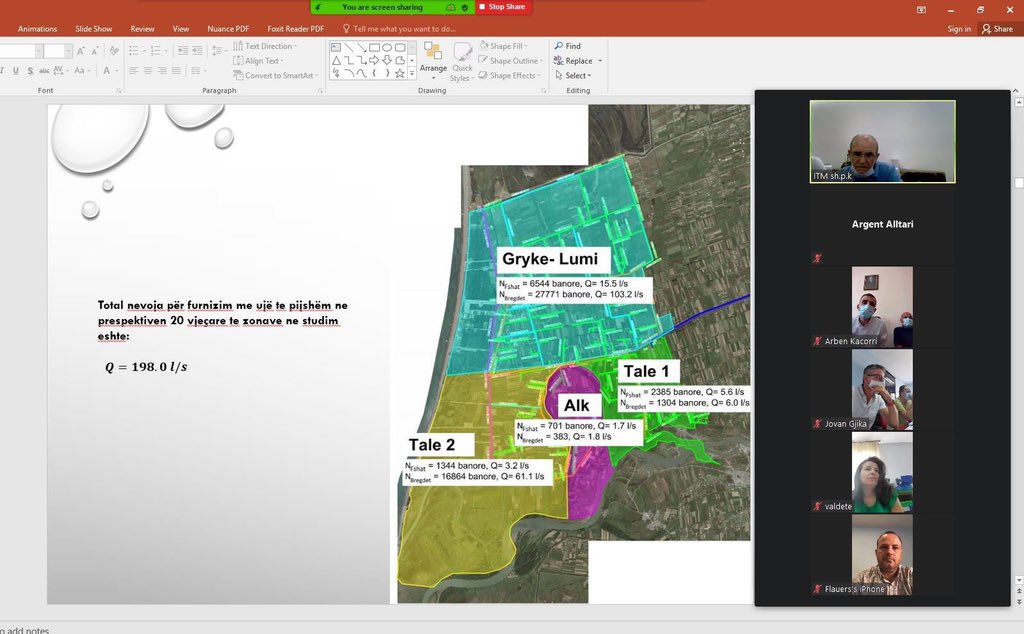Click the Share button in the ribbon

(997, 29)
